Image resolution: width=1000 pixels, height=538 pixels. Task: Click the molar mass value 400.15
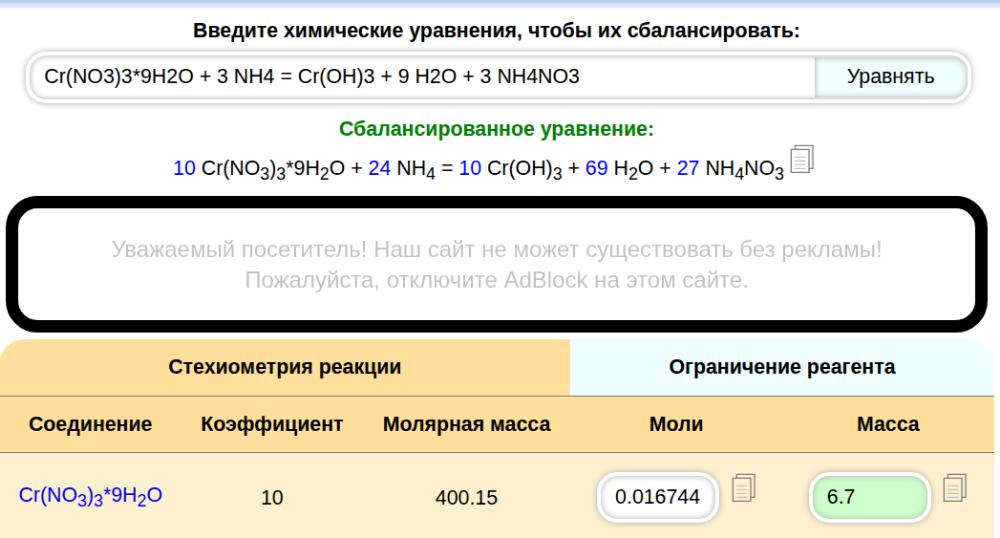pos(466,496)
